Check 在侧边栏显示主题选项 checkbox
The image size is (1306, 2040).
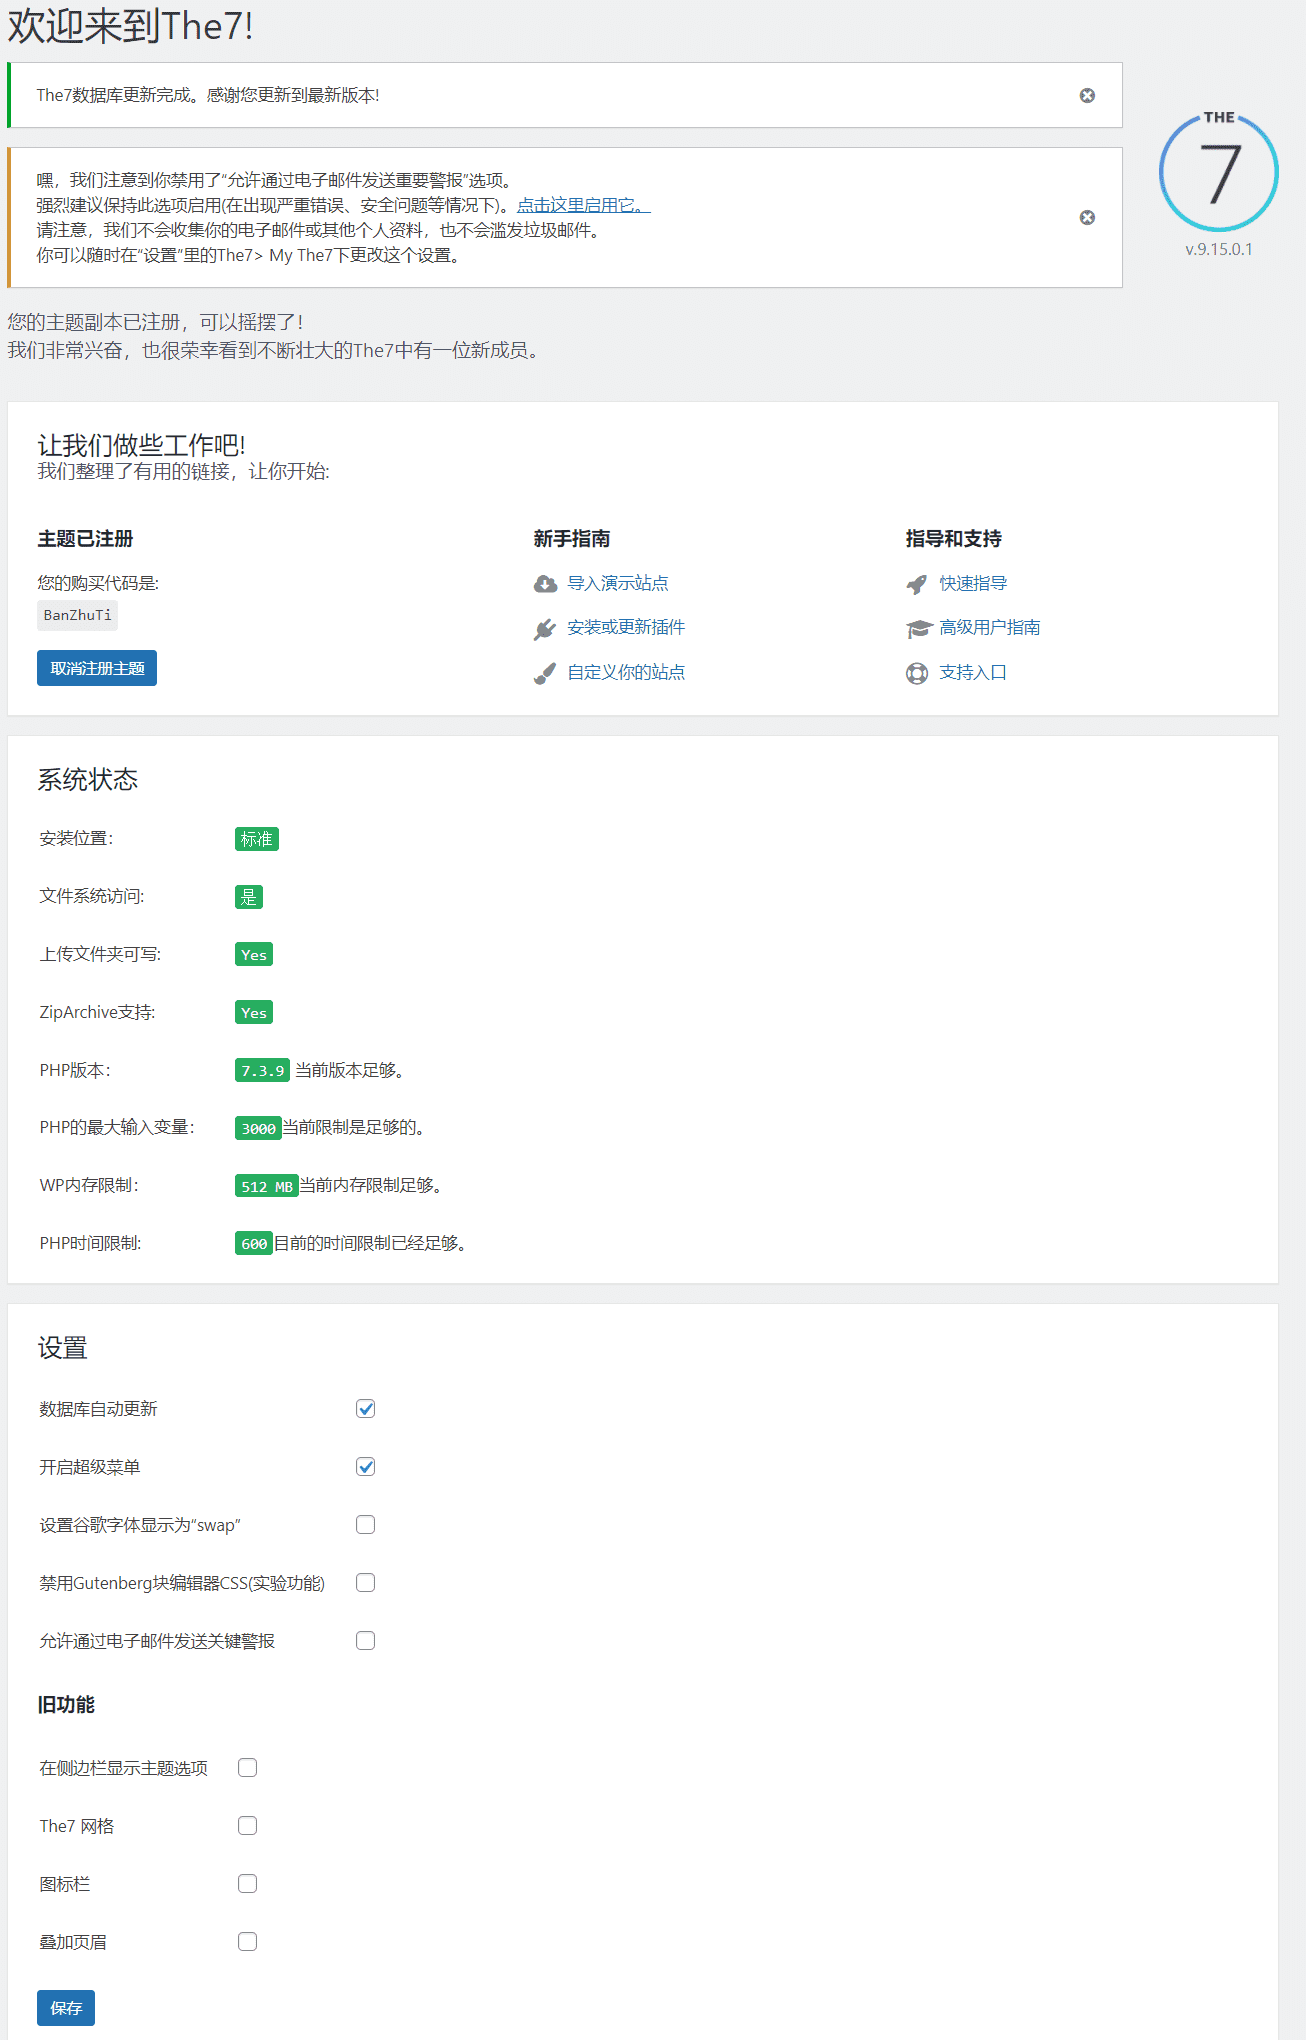coord(248,1768)
